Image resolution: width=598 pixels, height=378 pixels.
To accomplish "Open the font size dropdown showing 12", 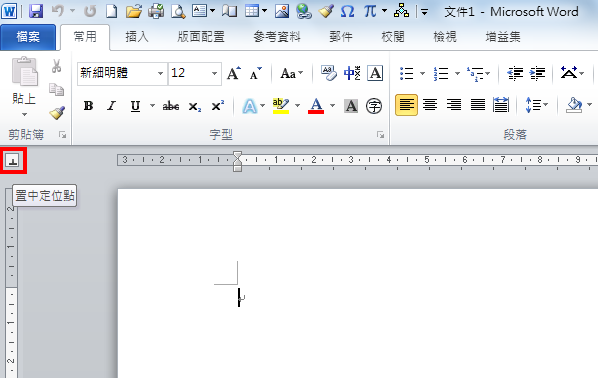I will tap(214, 73).
